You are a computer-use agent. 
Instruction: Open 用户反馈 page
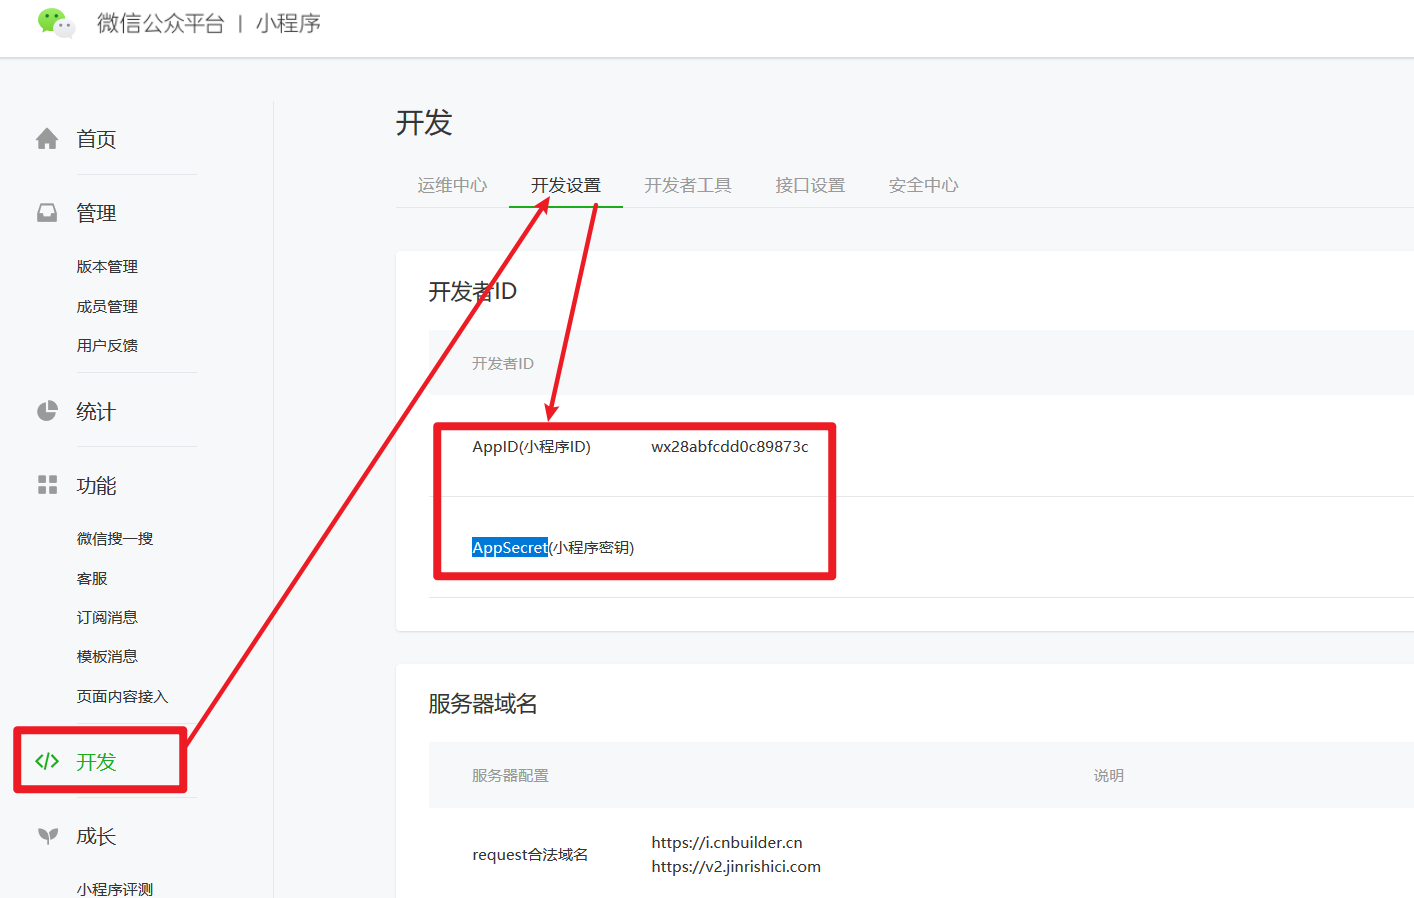click(x=107, y=345)
